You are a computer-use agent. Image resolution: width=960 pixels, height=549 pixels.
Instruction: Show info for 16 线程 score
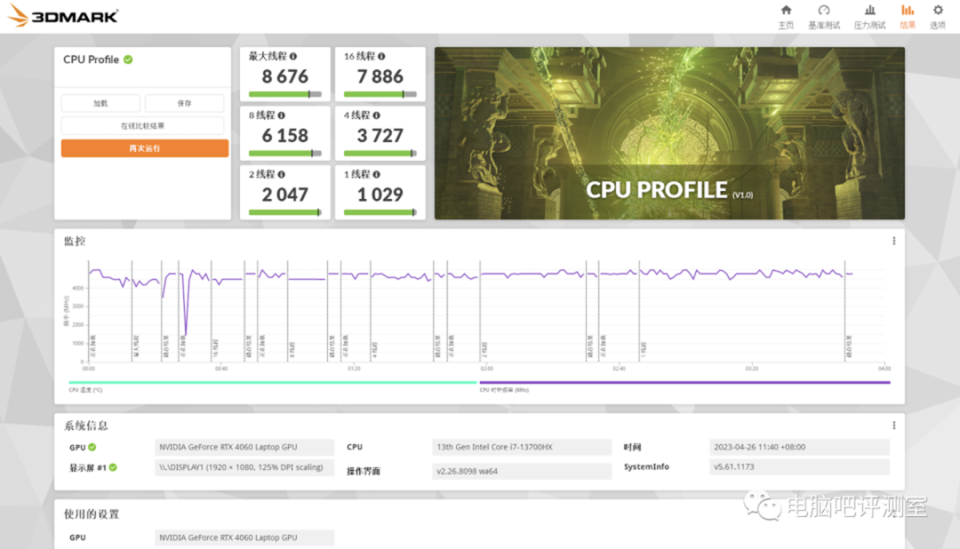(x=381, y=56)
